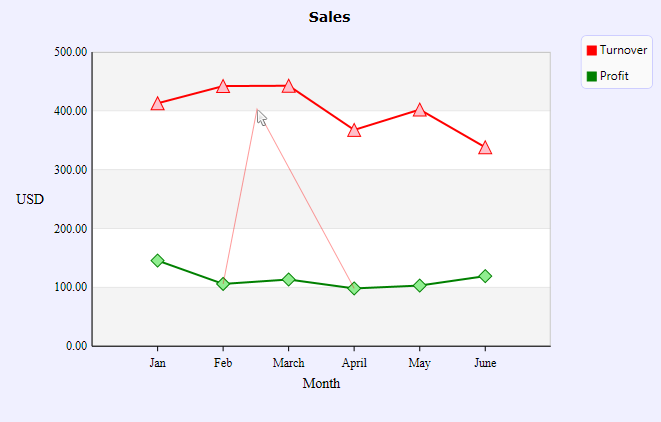Select the Profit diamond marker for April

(x=354, y=288)
